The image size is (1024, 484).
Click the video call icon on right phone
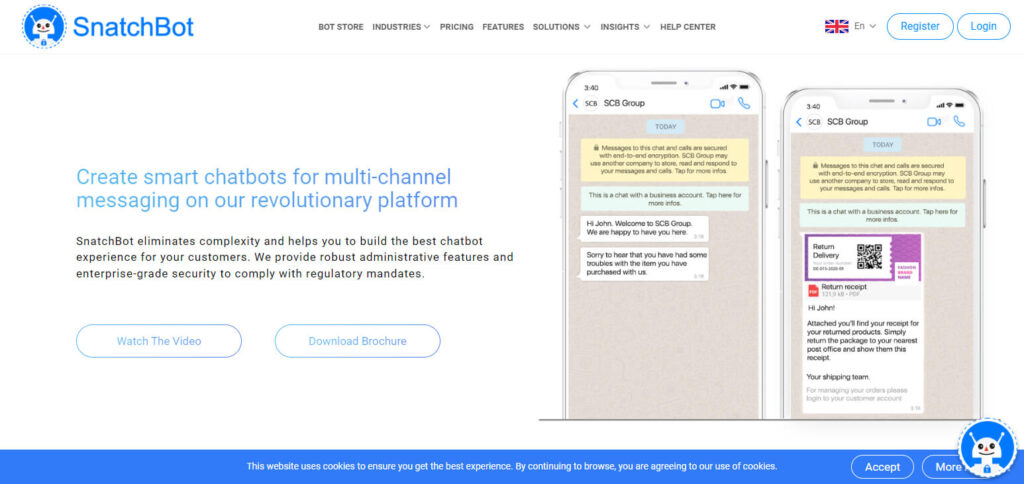pyautogui.click(x=934, y=121)
